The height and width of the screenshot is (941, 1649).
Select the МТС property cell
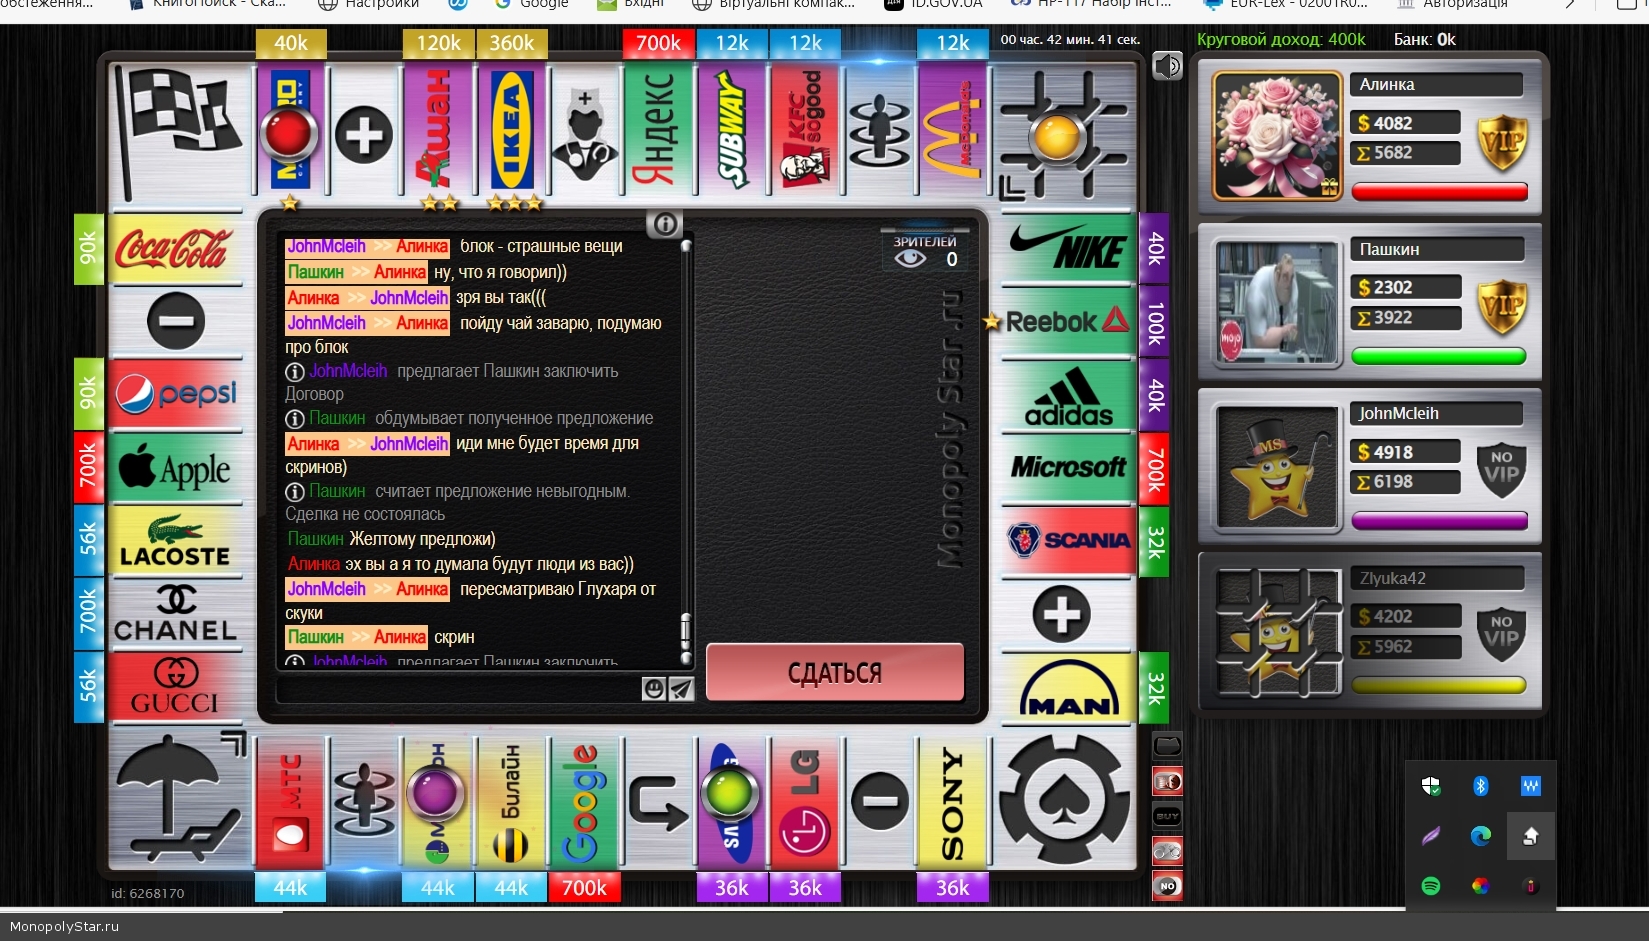point(290,802)
